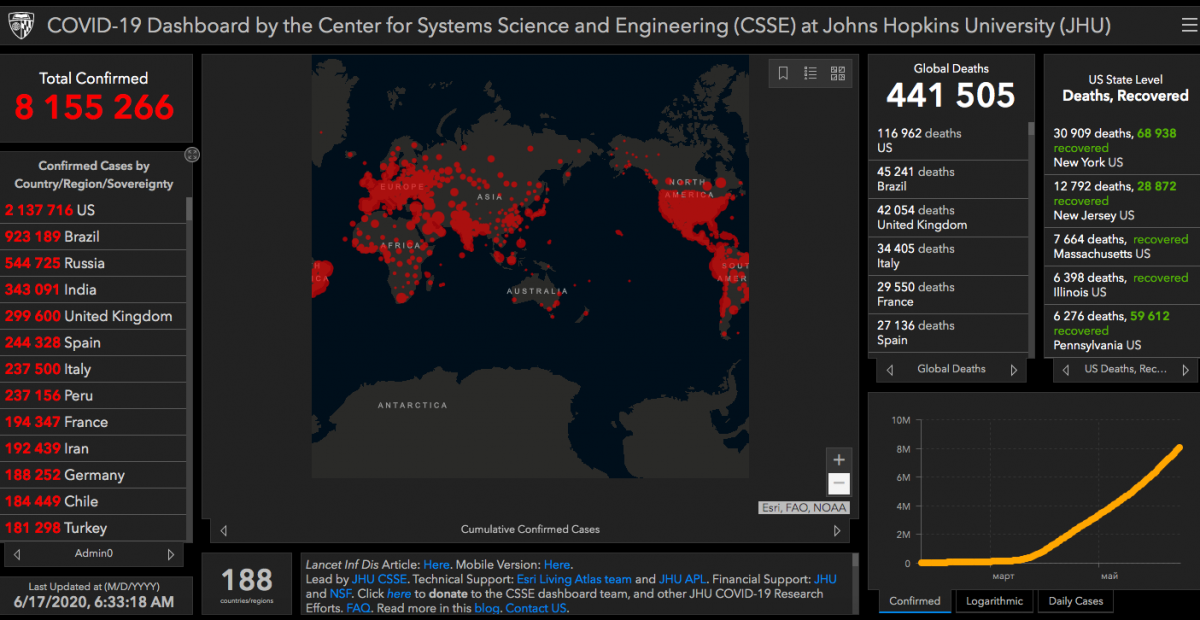1200x620 pixels.
Task: Open the Lancet Inf Dis Article 'Here' link
Action: 436,565
